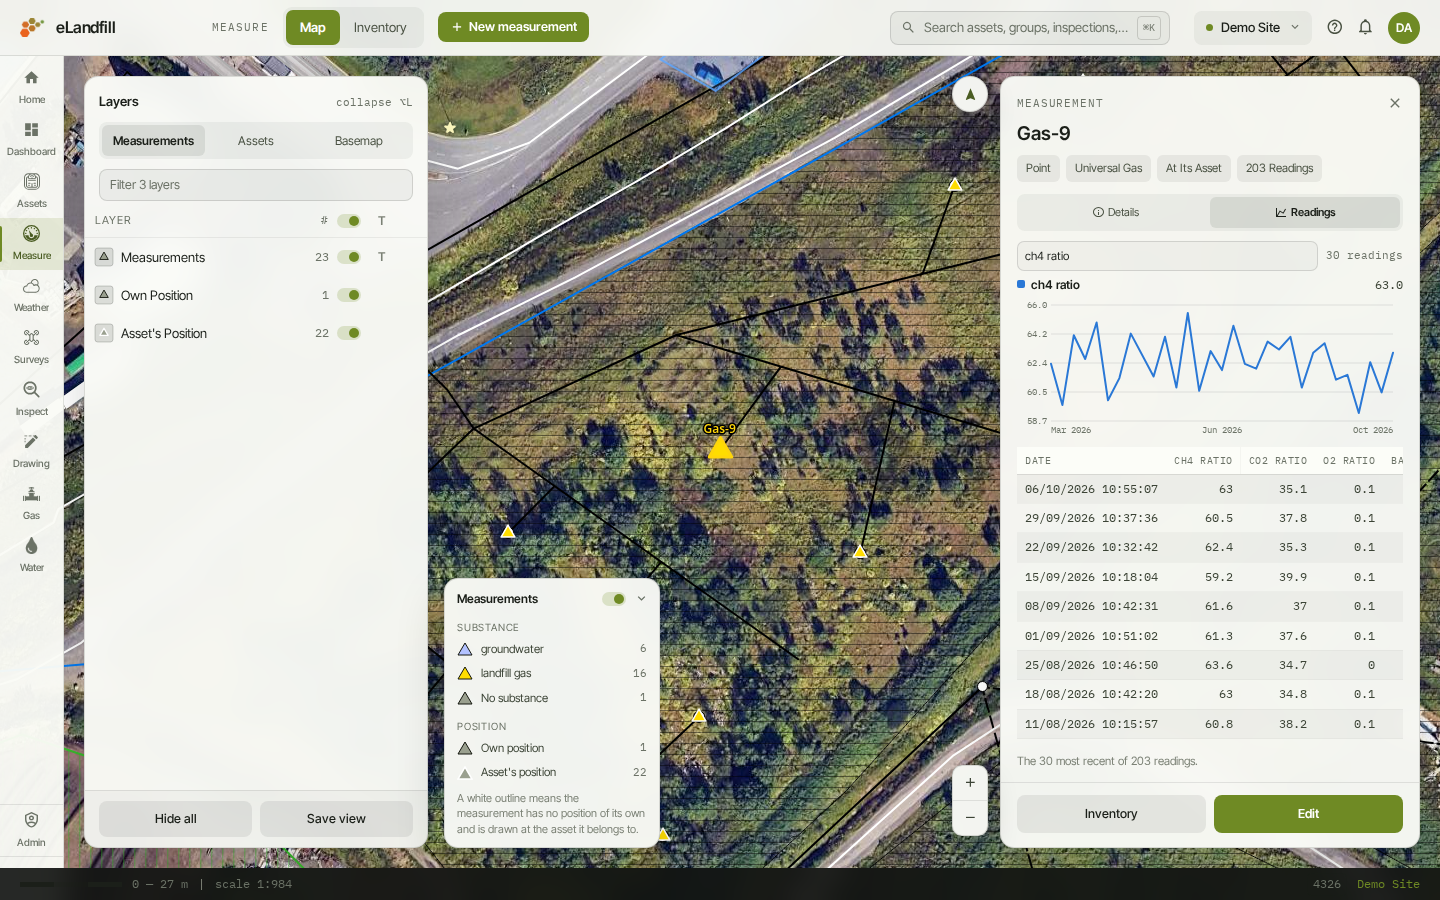Screen dimensions: 1440x900
Task: Close the Gas-9 measurement panel
Action: point(1395,103)
